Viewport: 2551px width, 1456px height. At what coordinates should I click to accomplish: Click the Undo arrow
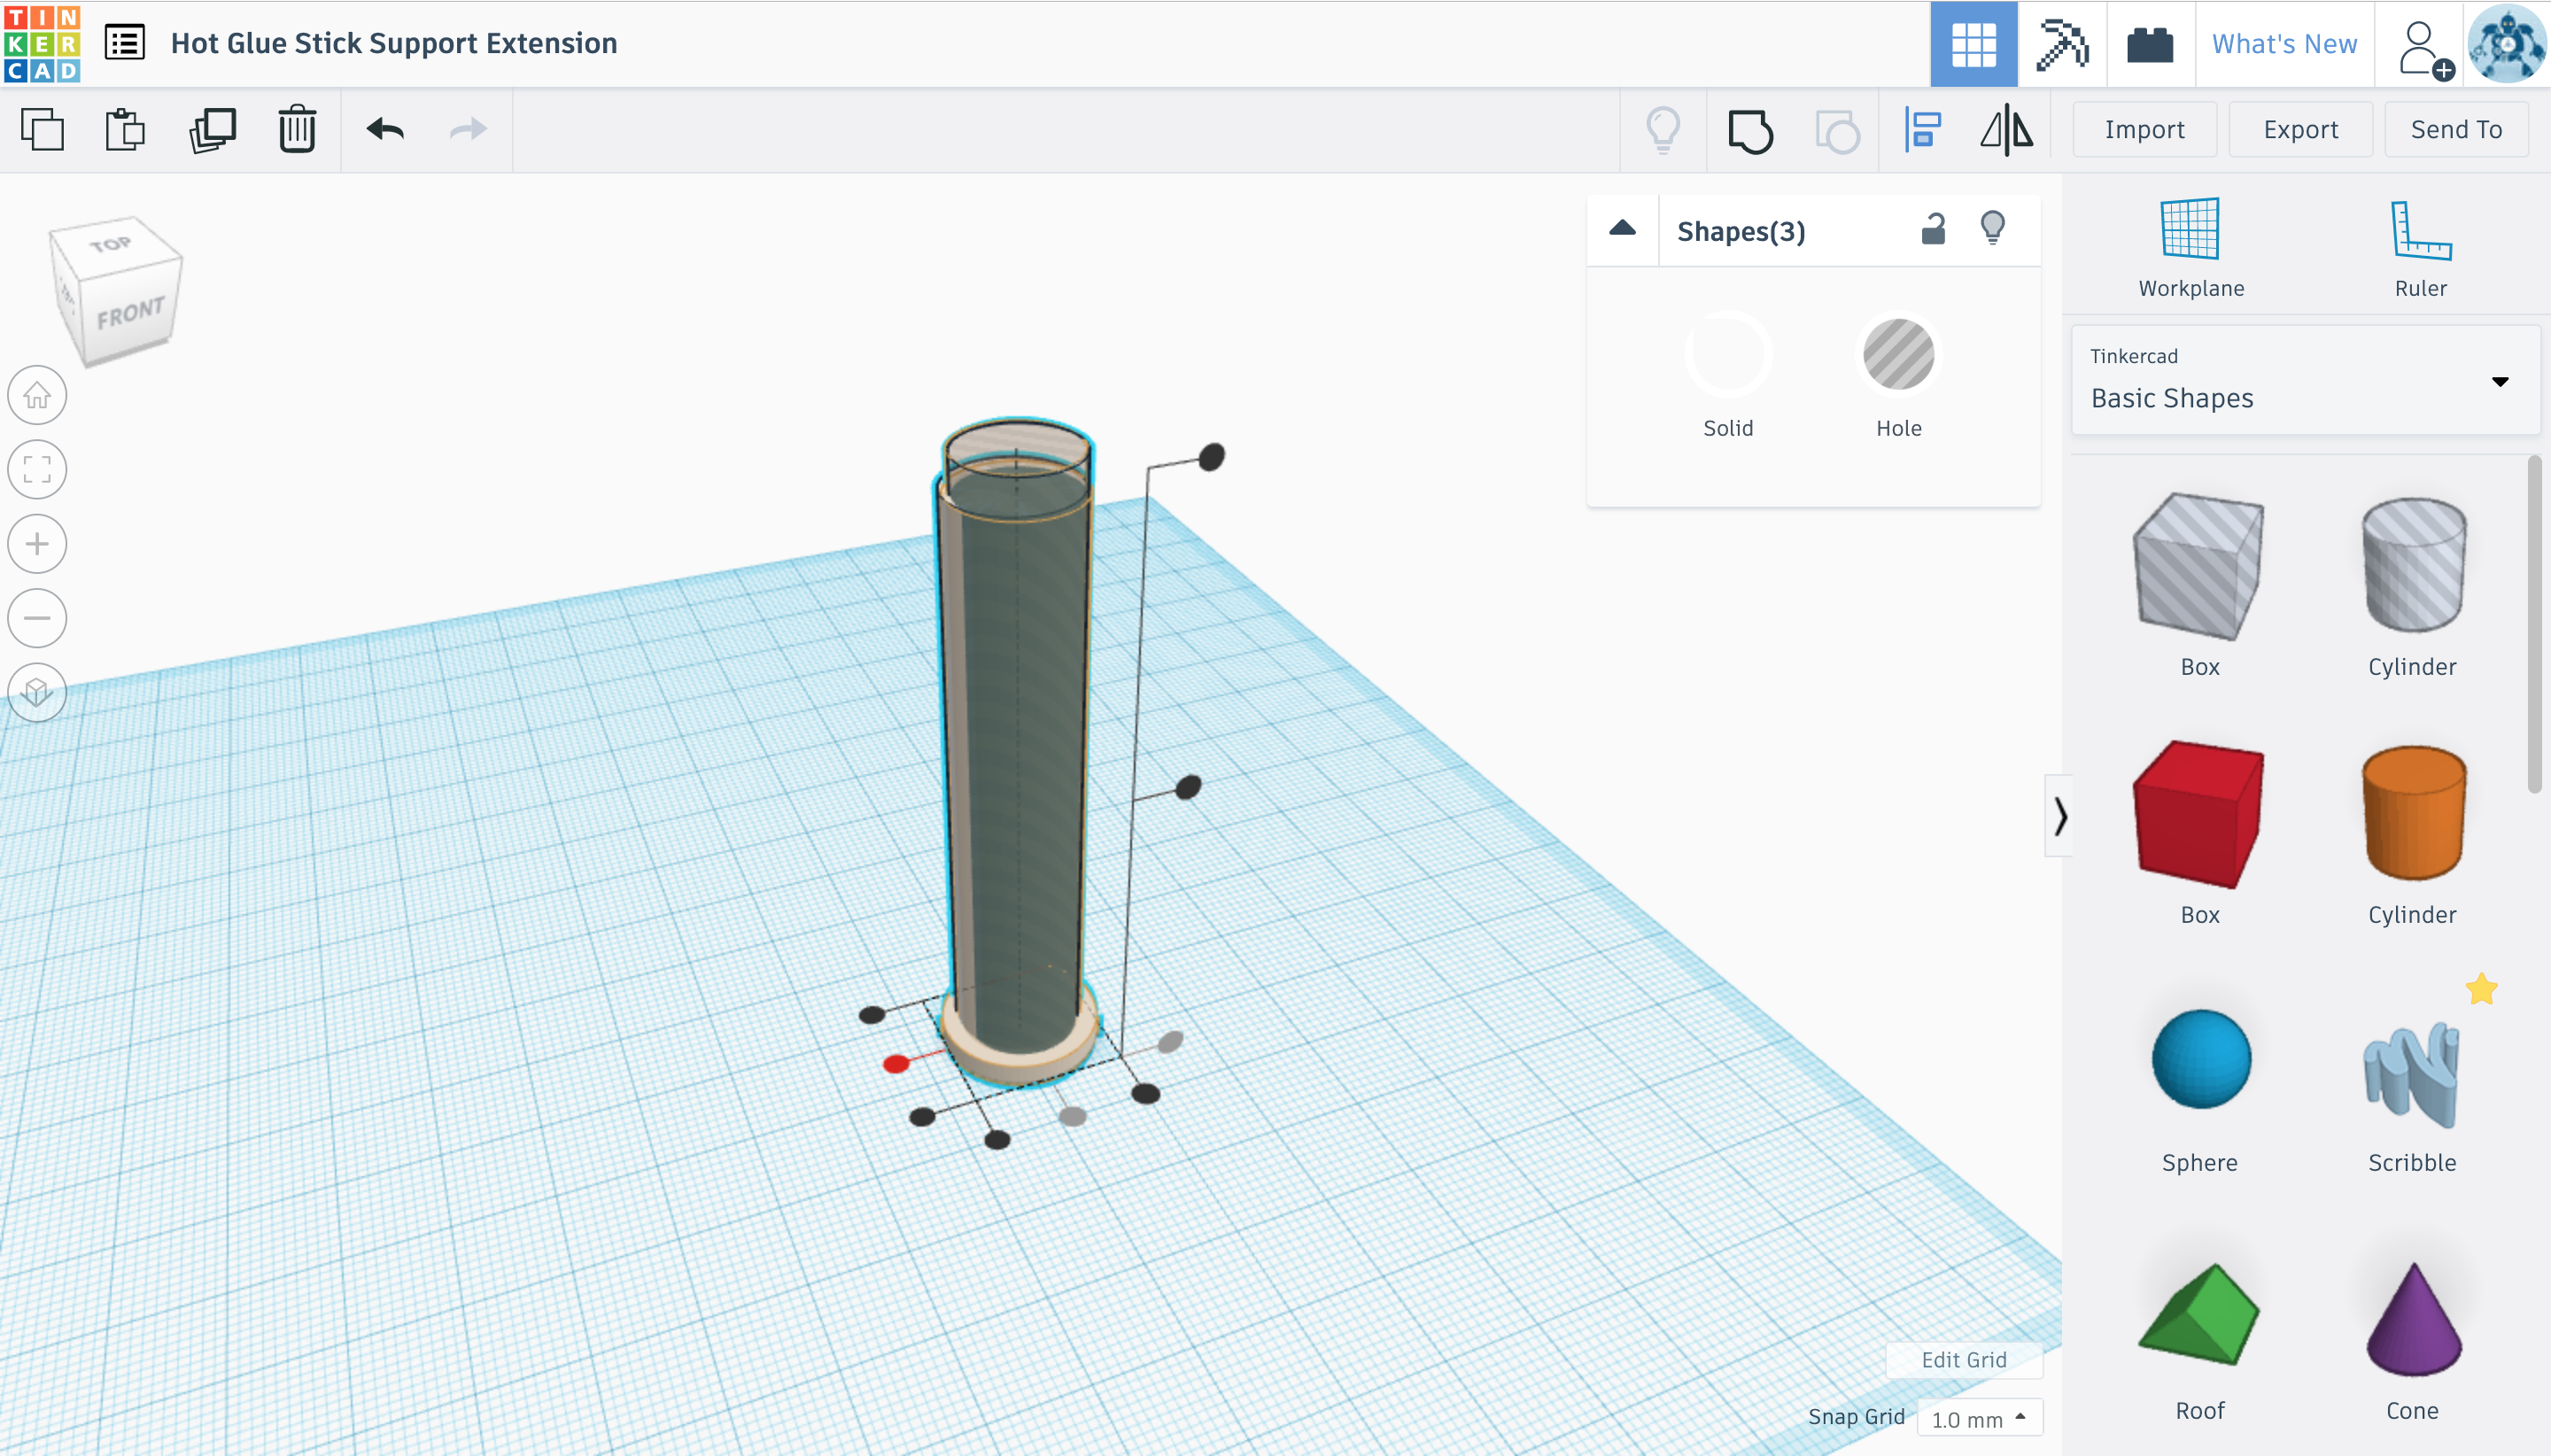coord(385,130)
